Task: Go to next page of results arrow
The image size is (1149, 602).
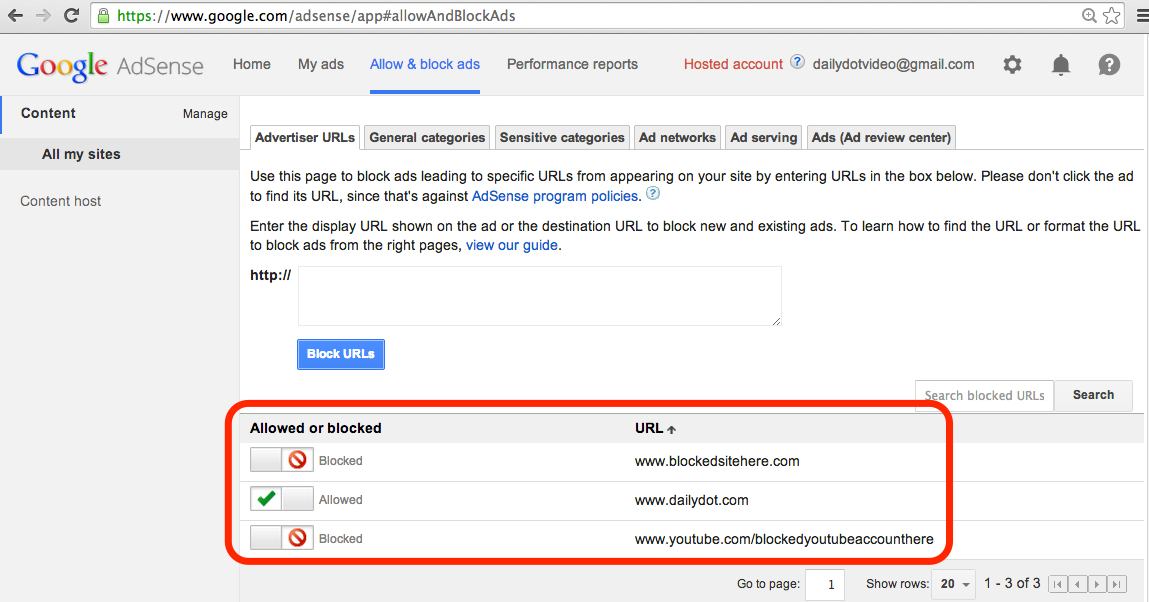Action: tap(1098, 584)
